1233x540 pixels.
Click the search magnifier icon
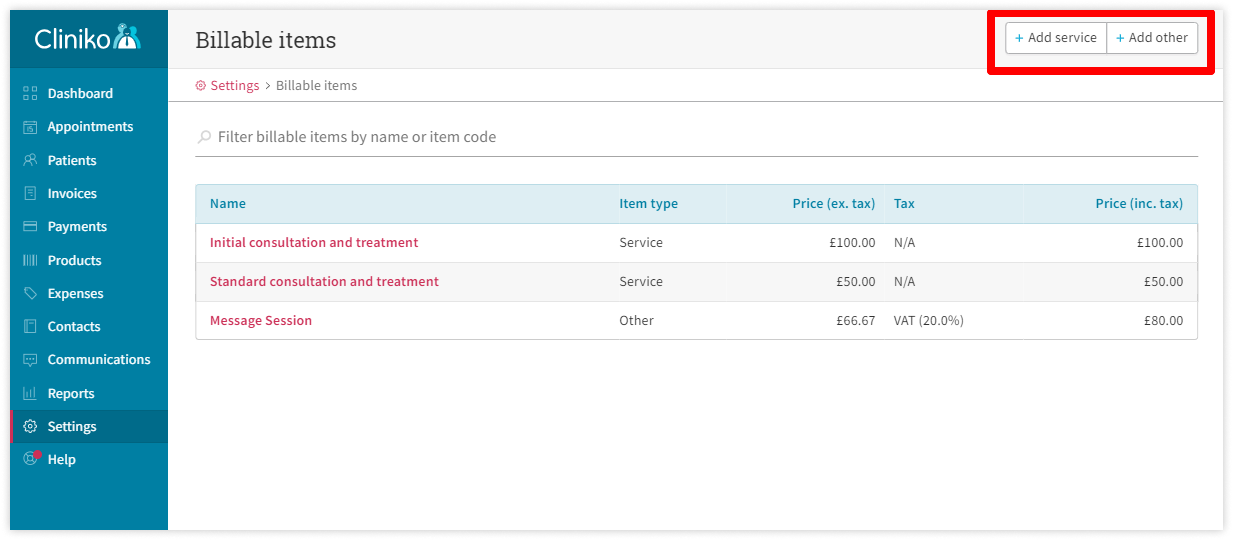click(204, 137)
